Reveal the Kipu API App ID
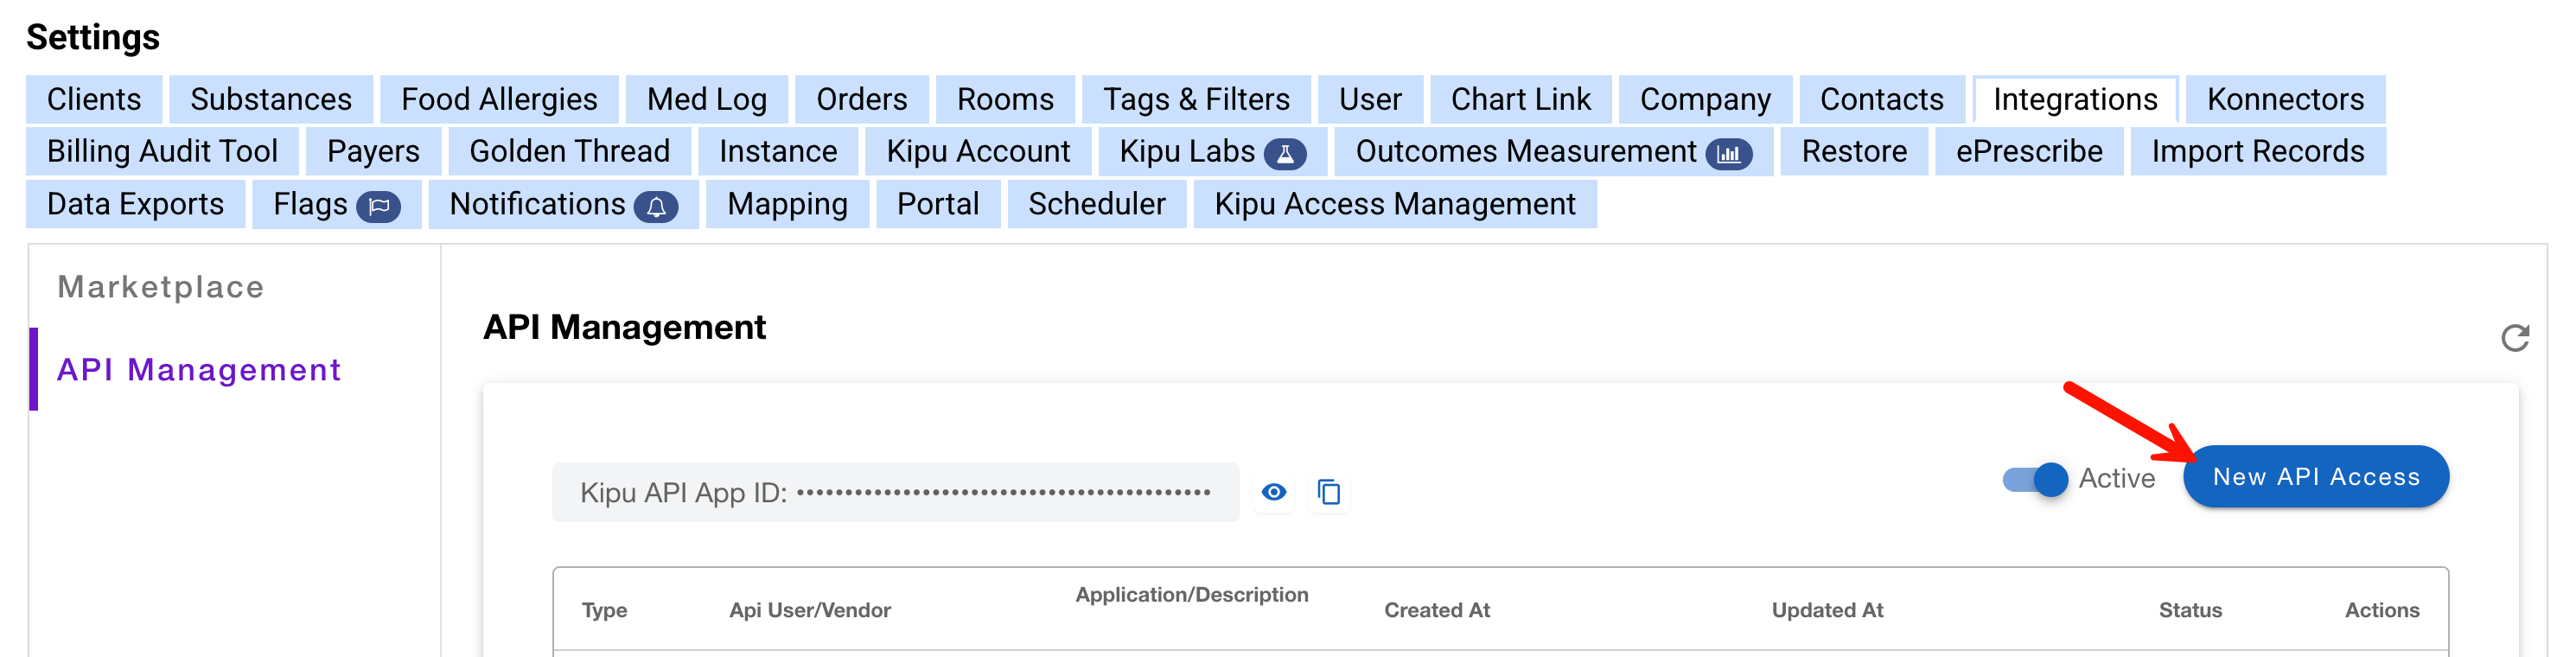 pos(1273,492)
